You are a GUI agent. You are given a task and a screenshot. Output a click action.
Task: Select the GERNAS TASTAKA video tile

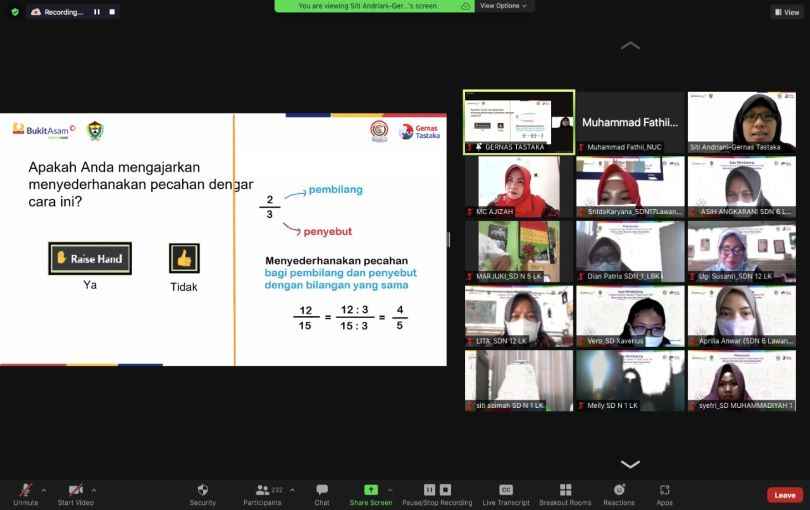click(519, 122)
